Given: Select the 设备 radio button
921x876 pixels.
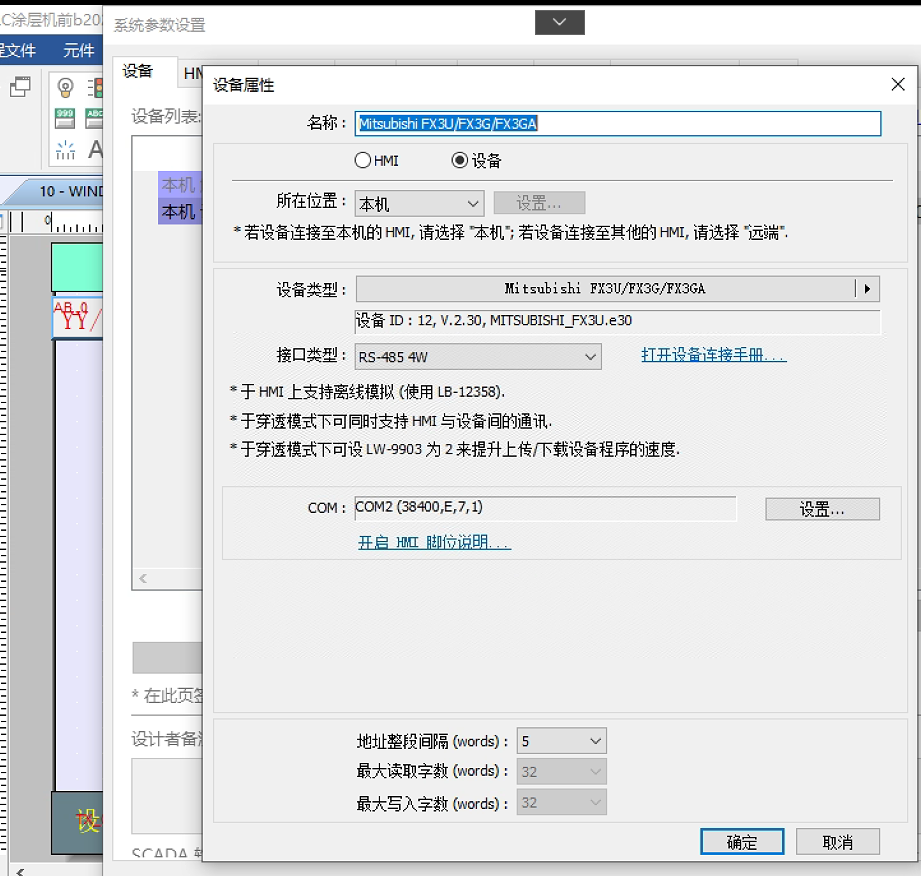Looking at the screenshot, I should pos(460,160).
